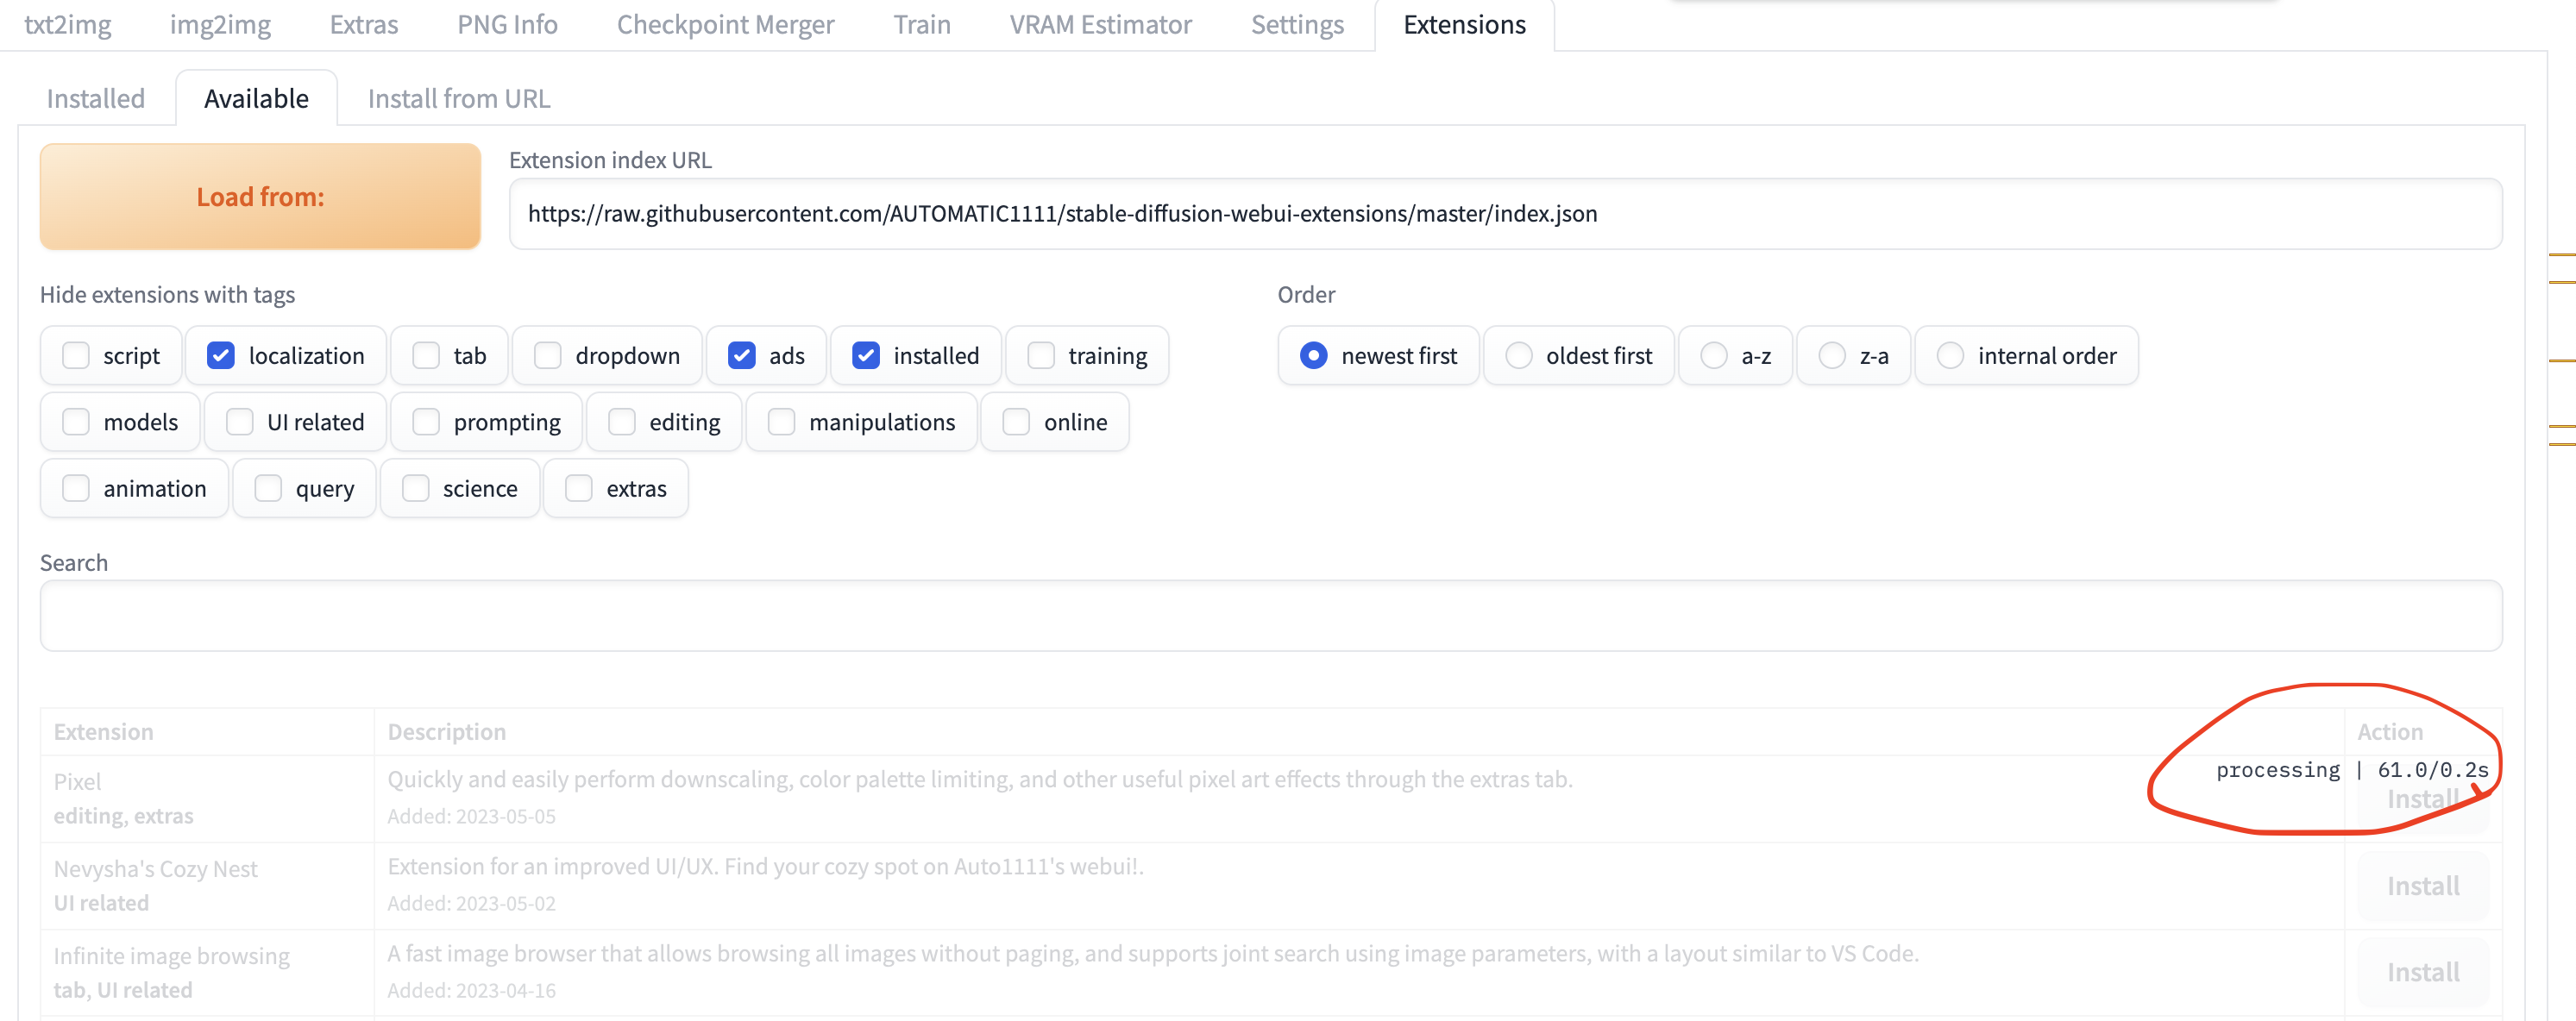This screenshot has height=1021, width=2576.
Task: Open the Settings tab
Action: [x=1297, y=24]
